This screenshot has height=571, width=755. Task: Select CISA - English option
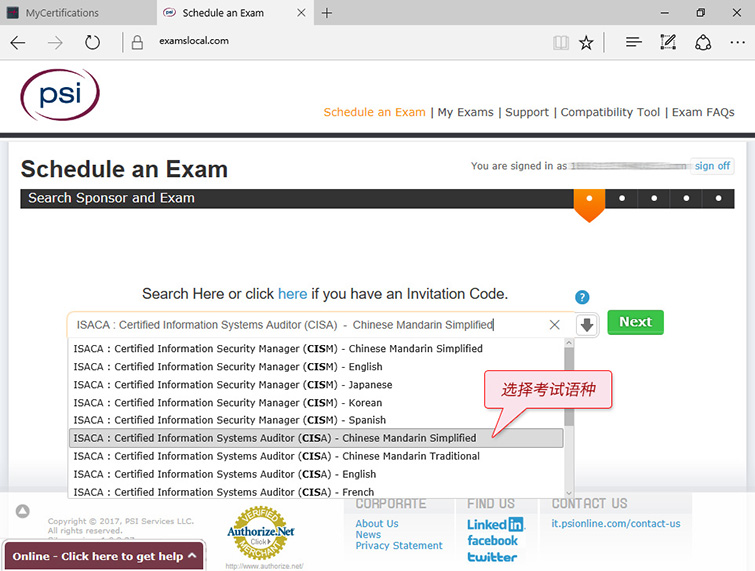(316, 474)
